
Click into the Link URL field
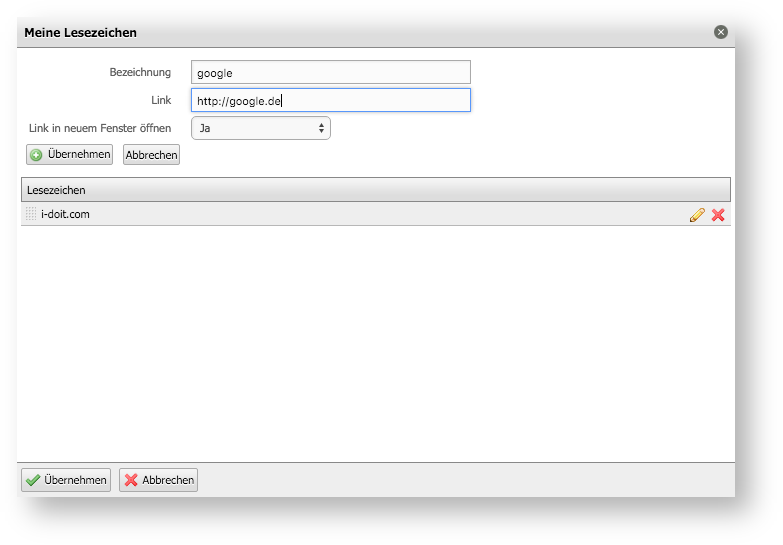[331, 100]
